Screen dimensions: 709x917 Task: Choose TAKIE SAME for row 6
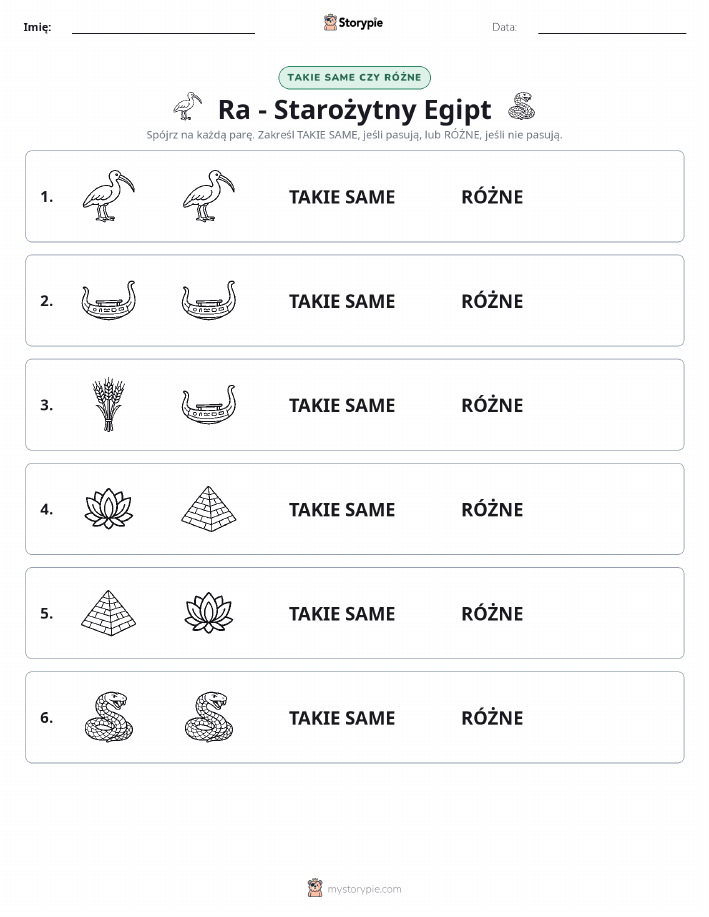pyautogui.click(x=342, y=718)
